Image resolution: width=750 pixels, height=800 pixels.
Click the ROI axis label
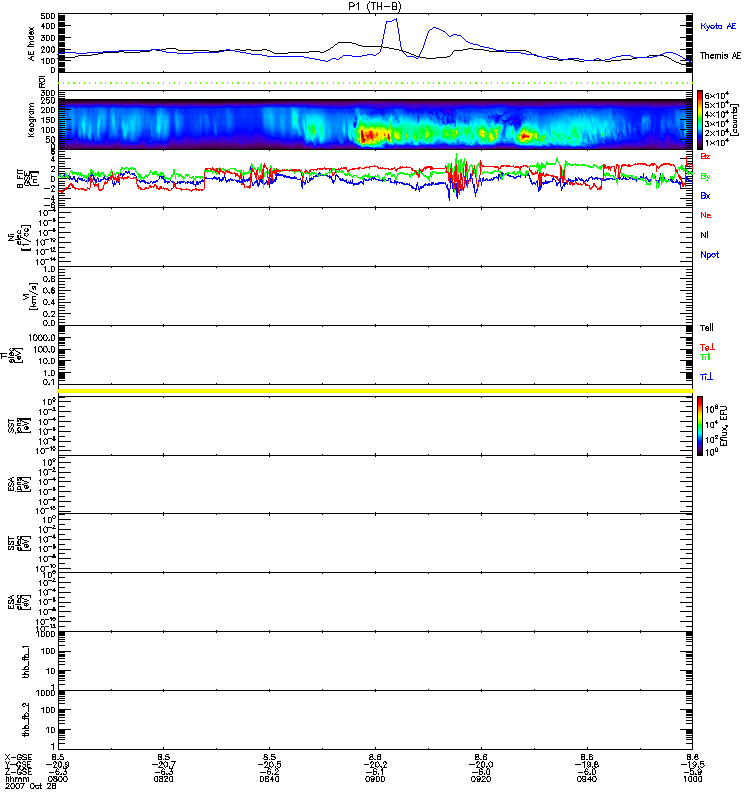point(42,82)
